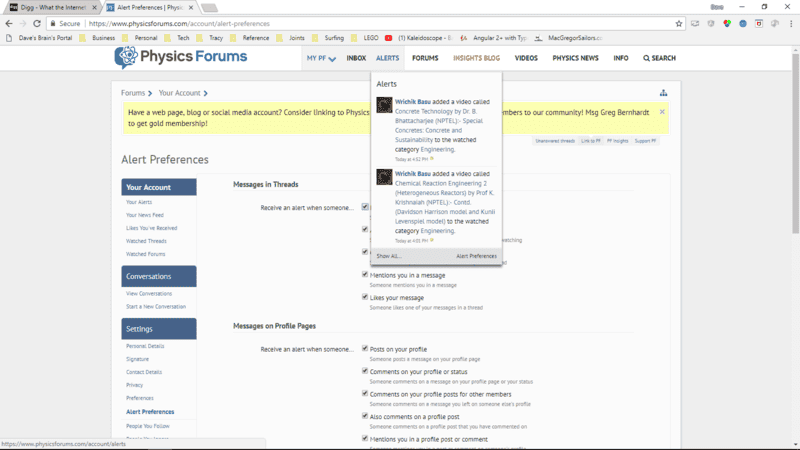Image resolution: width=800 pixels, height=450 pixels.
Task: Click the 'Support PF' quick link
Action: click(x=645, y=141)
